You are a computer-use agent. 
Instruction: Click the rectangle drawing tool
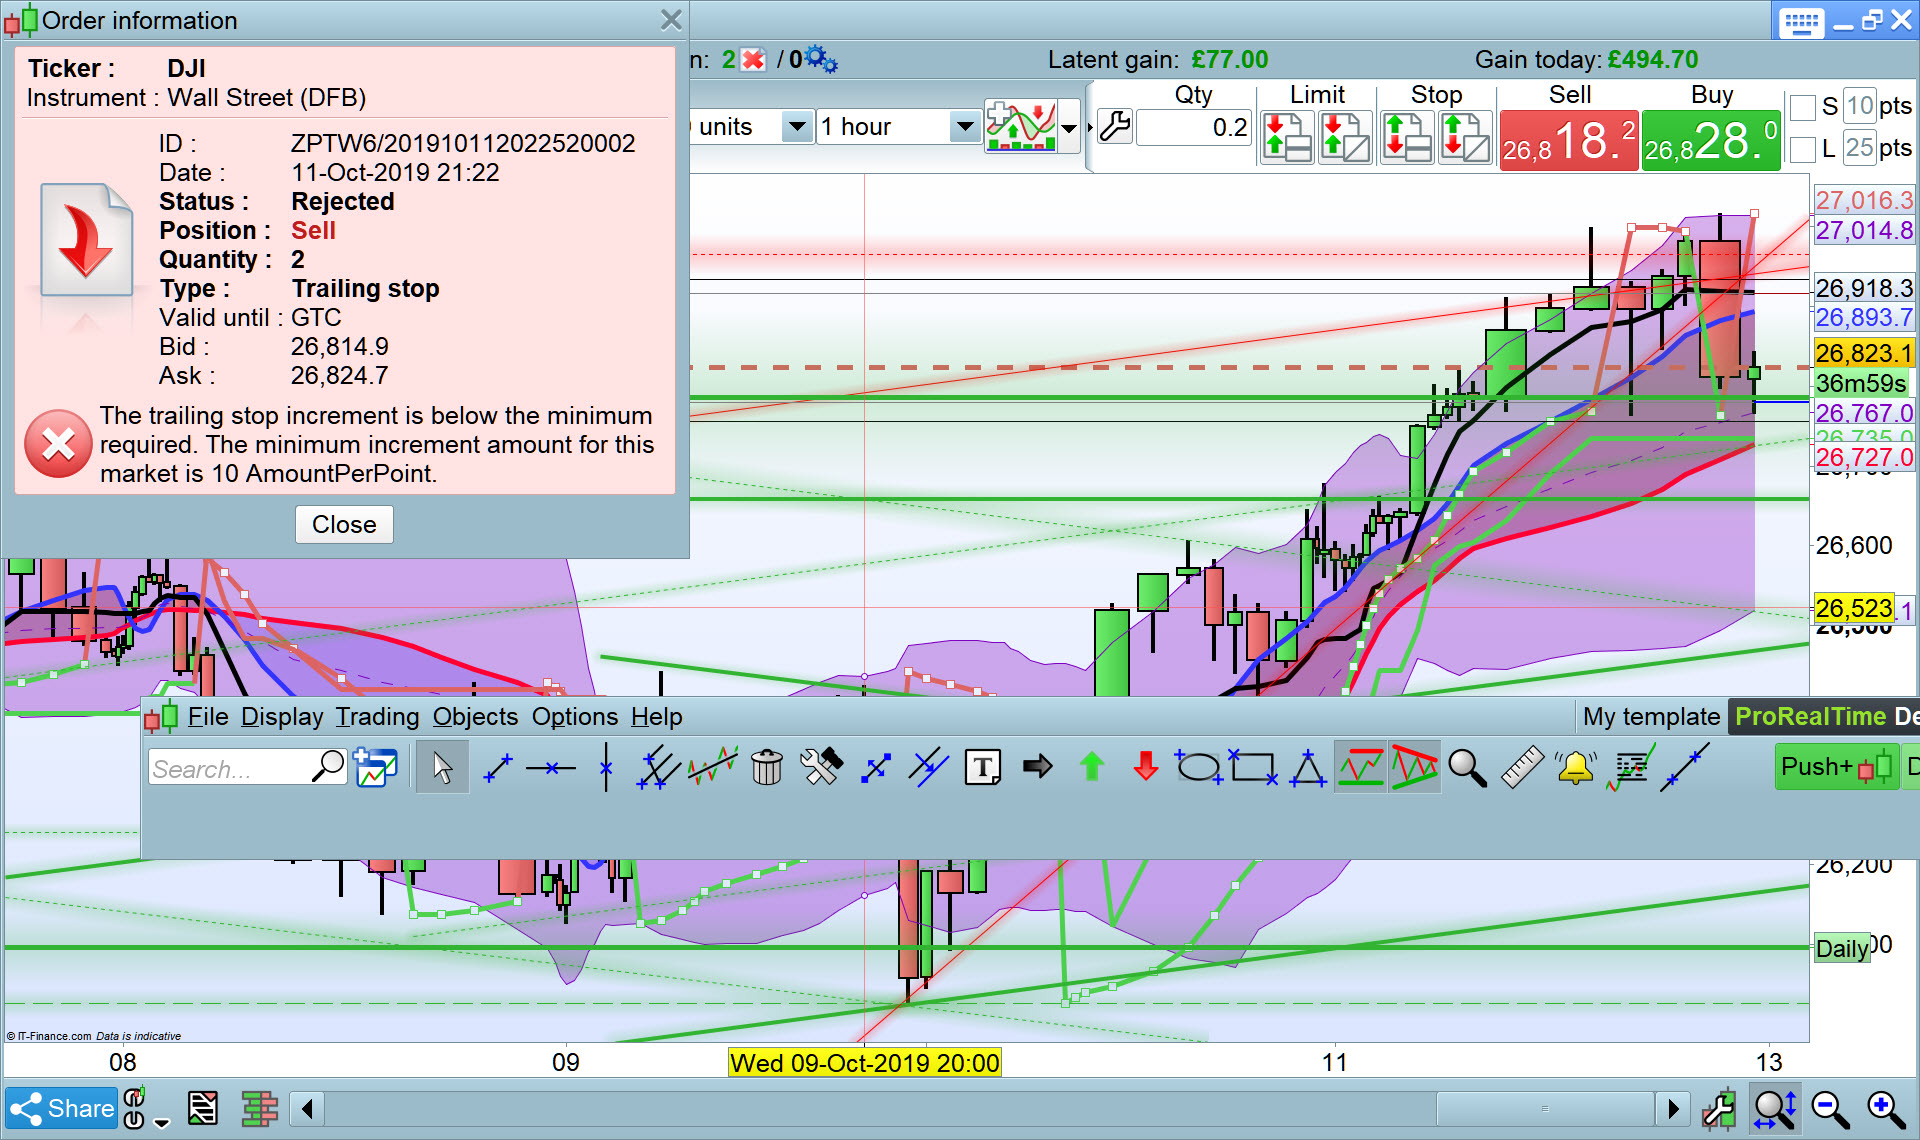1252,768
